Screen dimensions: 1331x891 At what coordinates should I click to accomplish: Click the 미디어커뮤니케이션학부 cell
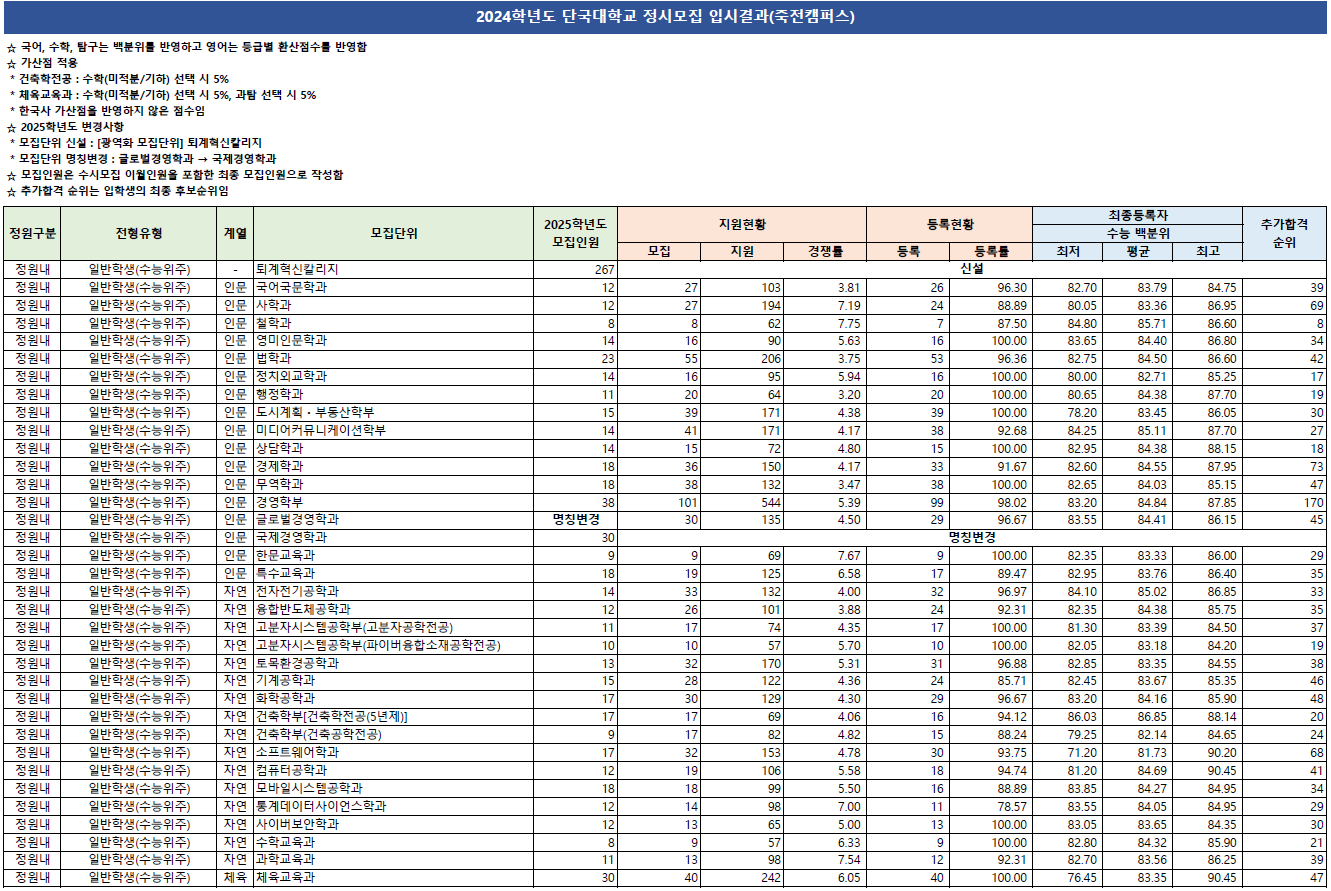coord(394,431)
